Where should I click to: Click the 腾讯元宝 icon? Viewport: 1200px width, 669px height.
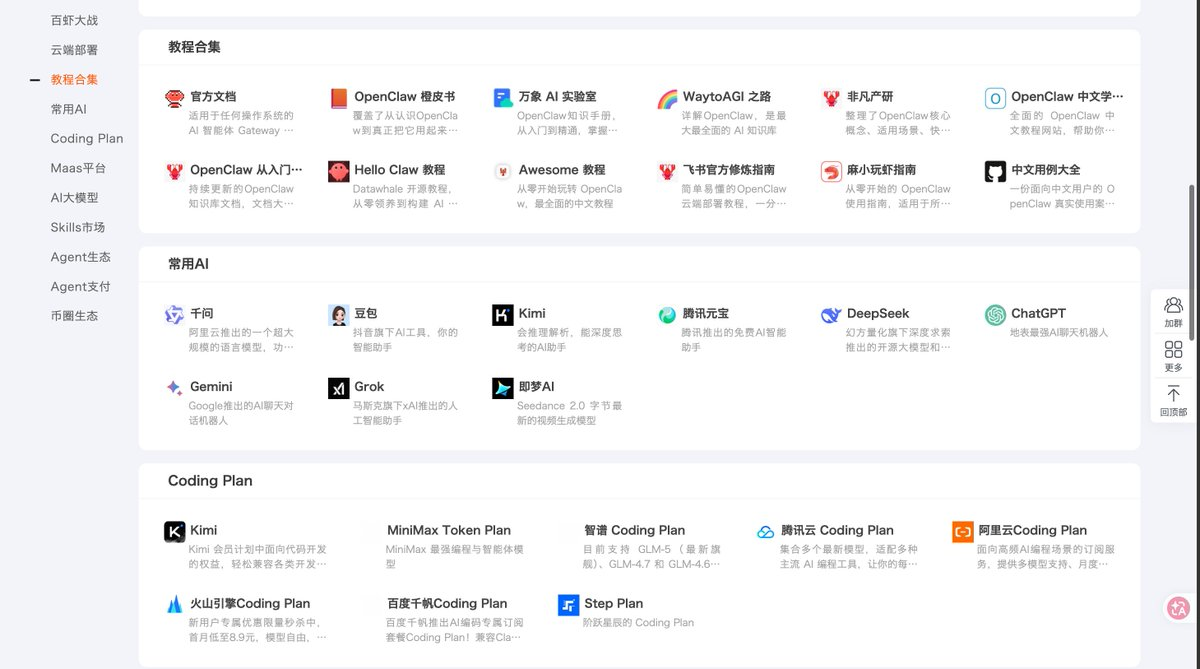667,315
